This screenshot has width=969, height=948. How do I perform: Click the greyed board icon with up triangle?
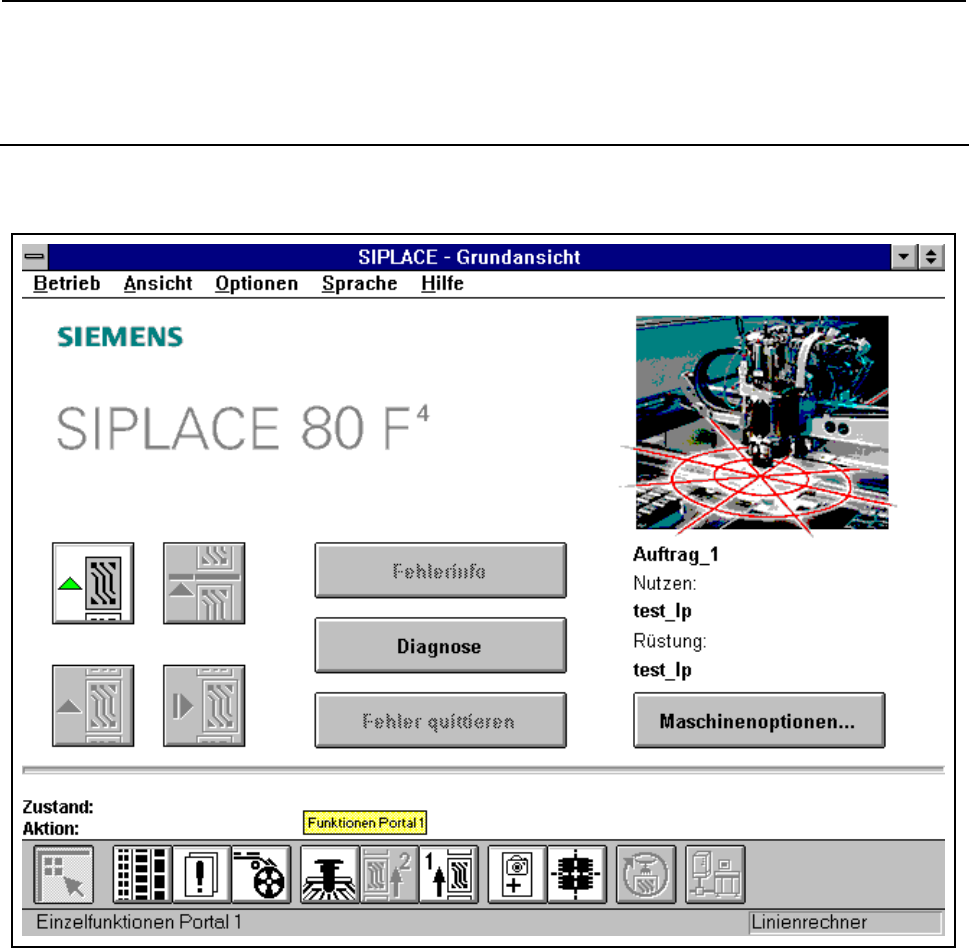point(94,705)
